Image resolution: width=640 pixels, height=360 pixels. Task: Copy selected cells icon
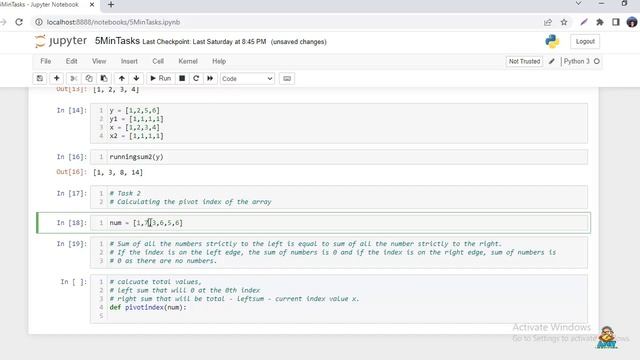click(x=89, y=78)
